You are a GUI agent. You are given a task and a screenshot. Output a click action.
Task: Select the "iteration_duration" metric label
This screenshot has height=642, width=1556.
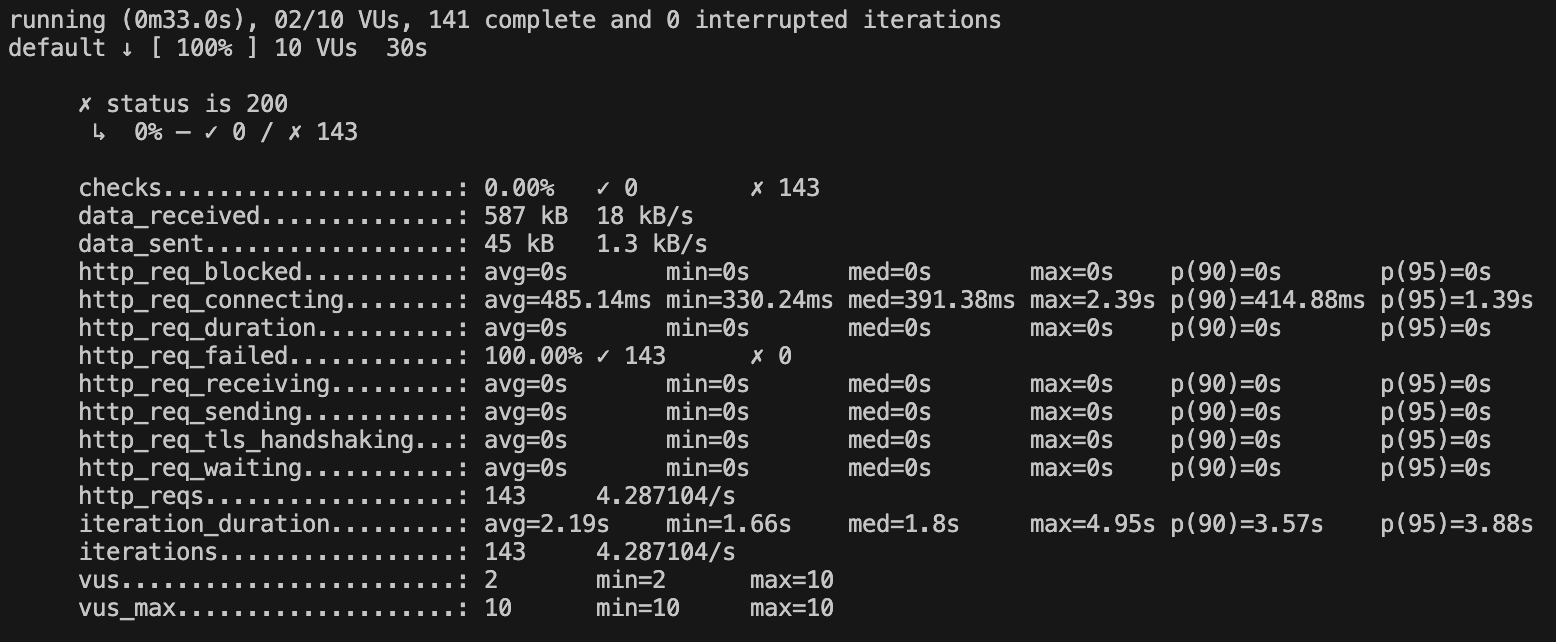204,524
